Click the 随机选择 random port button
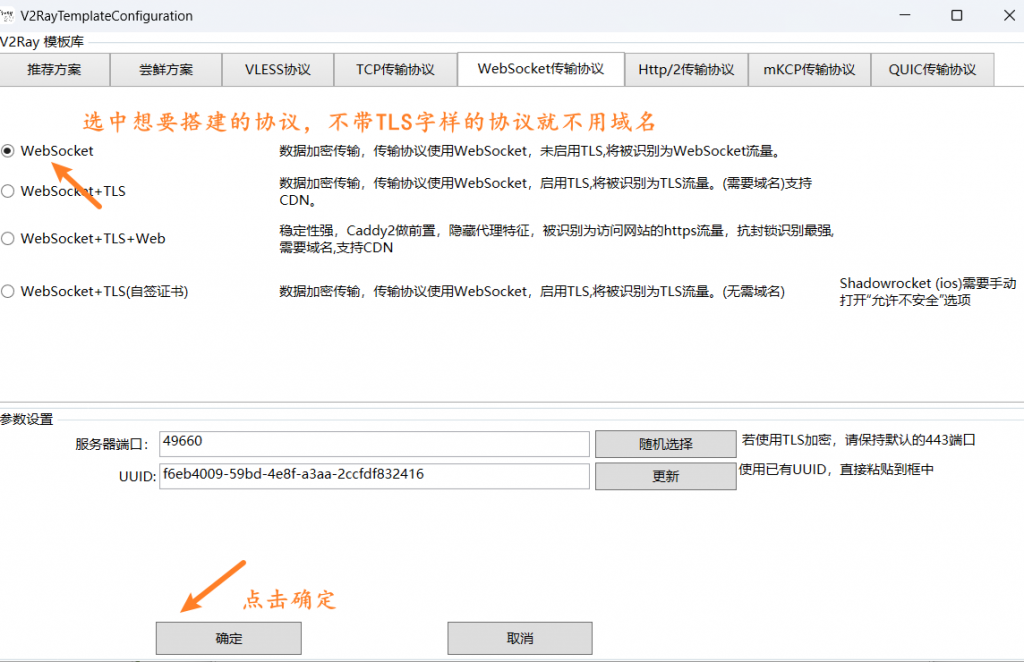 tap(665, 444)
